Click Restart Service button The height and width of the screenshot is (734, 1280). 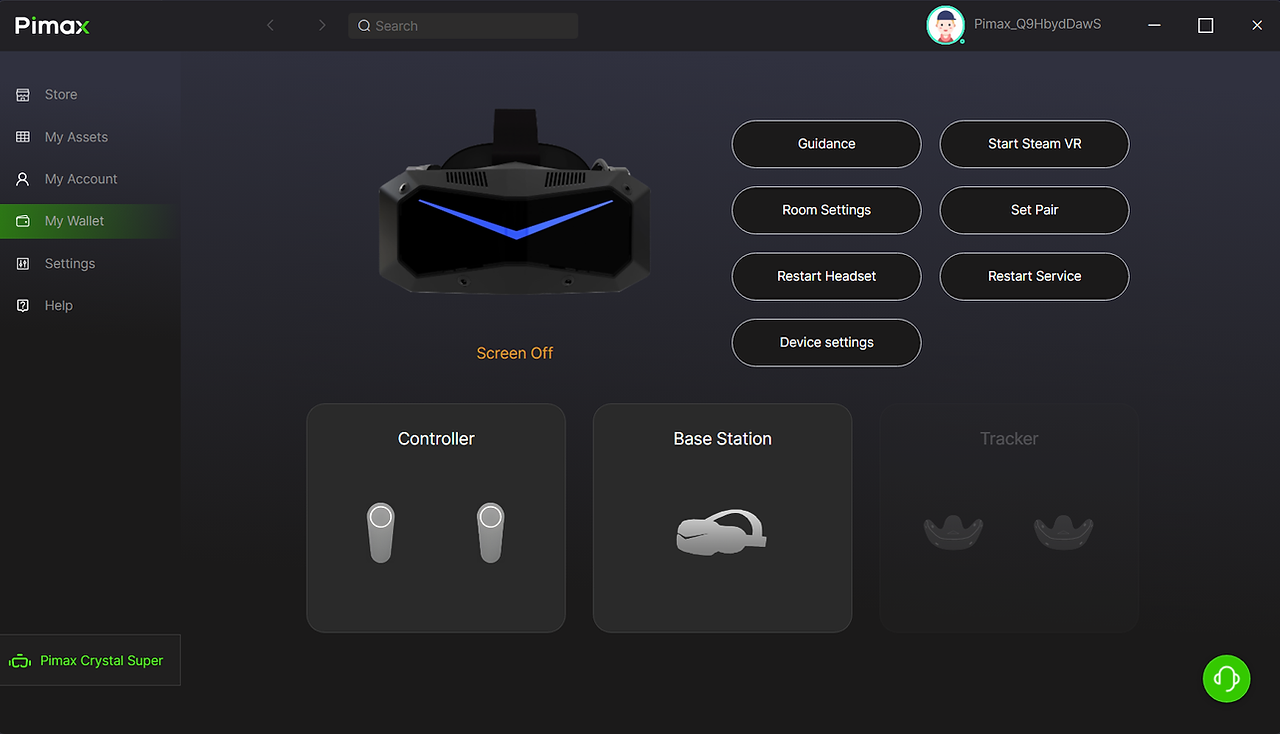point(1034,276)
